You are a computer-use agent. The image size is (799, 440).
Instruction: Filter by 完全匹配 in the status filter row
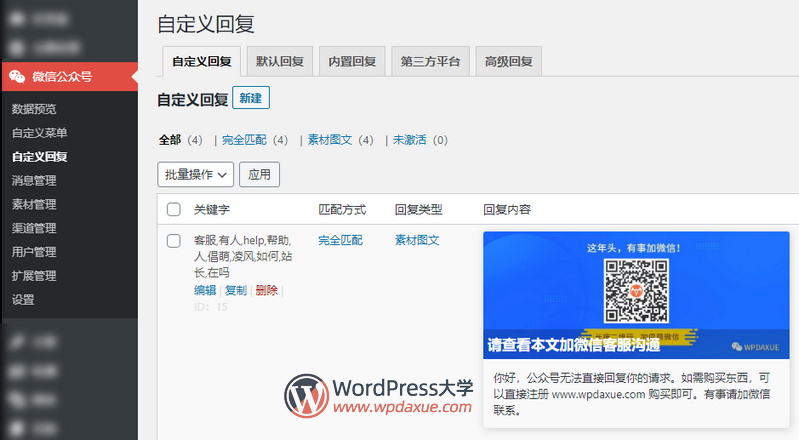pyautogui.click(x=244, y=140)
